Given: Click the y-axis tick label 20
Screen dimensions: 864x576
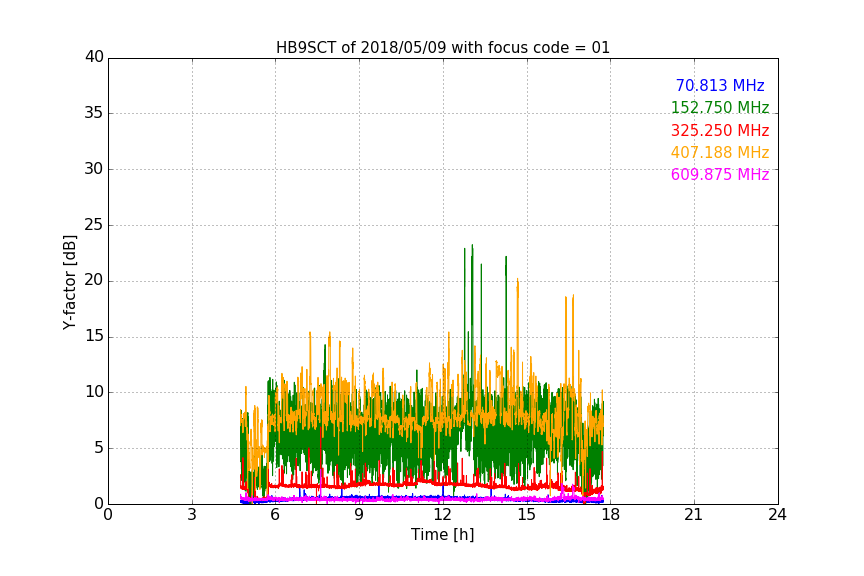Looking at the screenshot, I should (94, 280).
